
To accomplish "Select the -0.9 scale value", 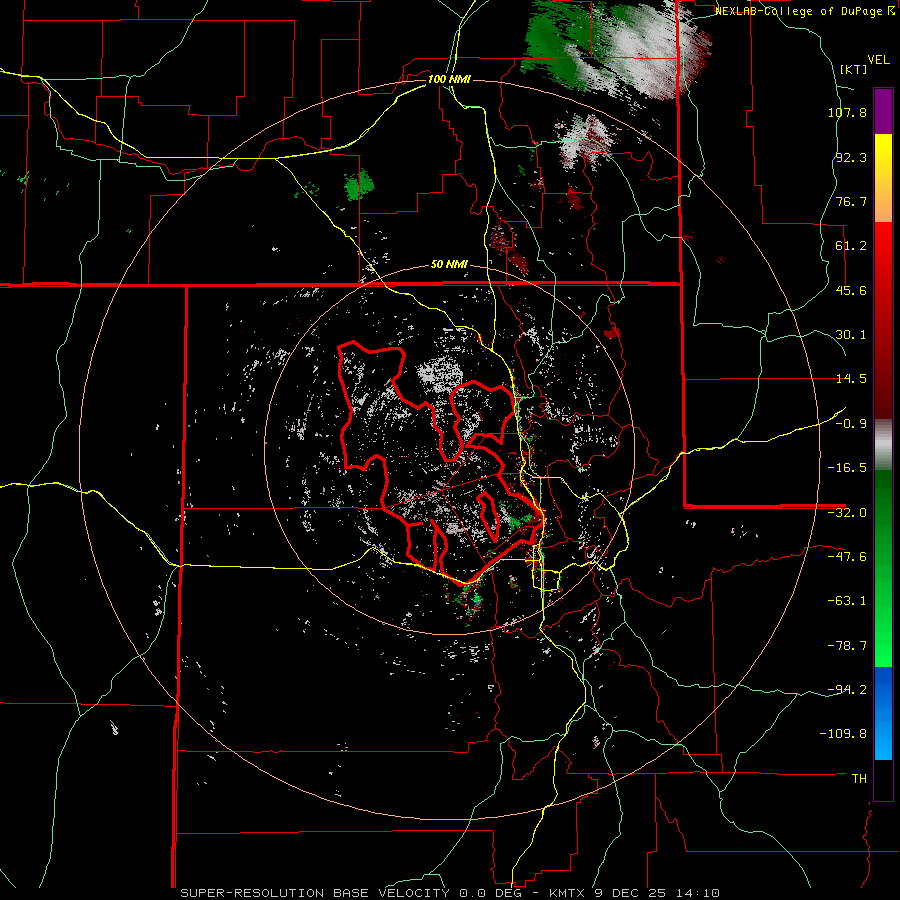I will (x=851, y=424).
